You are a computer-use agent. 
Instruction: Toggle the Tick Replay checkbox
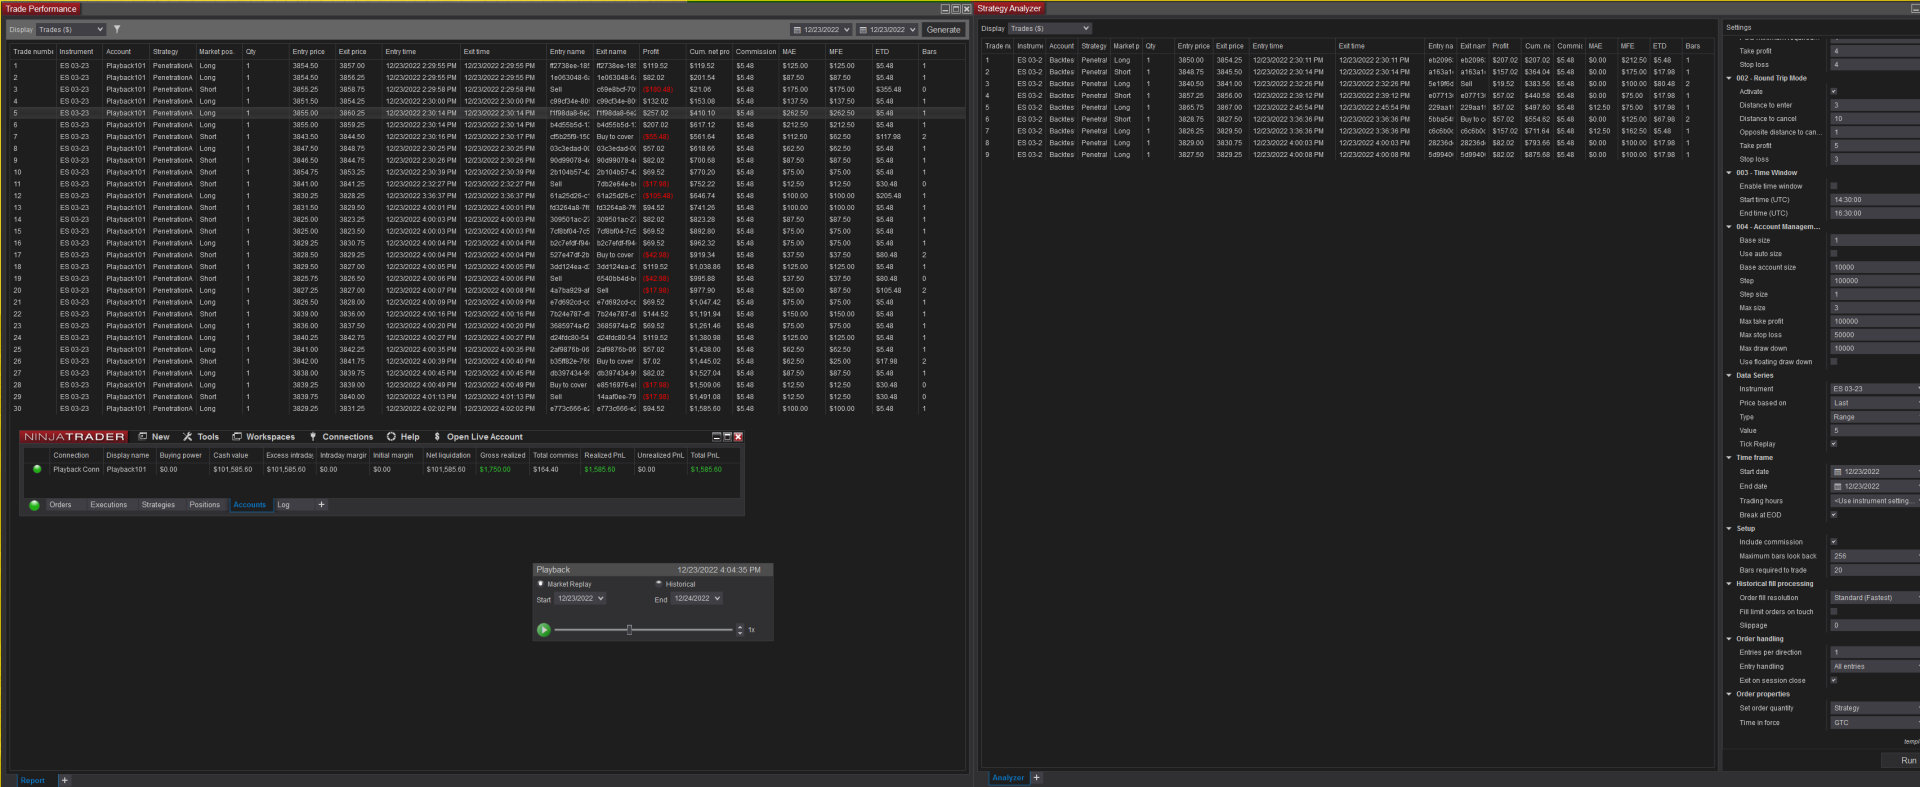(1834, 444)
